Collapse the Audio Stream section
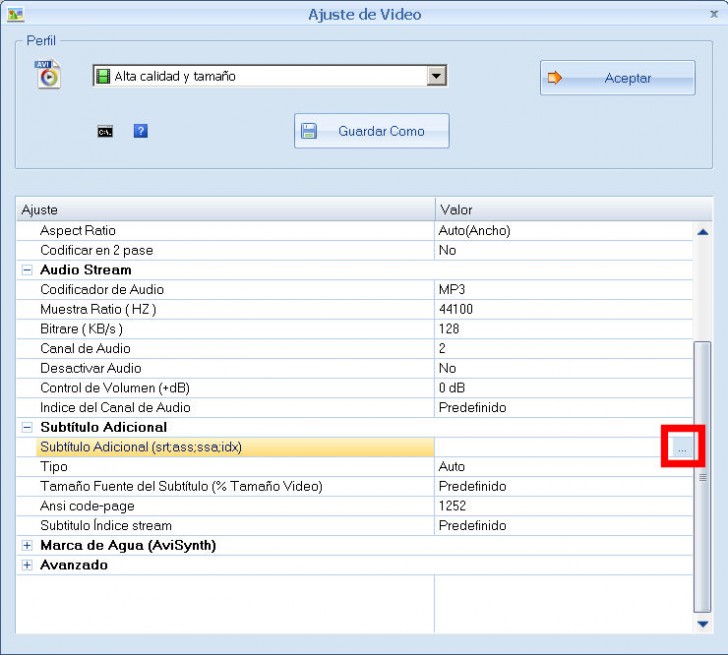The width and height of the screenshot is (728, 655). 27,270
